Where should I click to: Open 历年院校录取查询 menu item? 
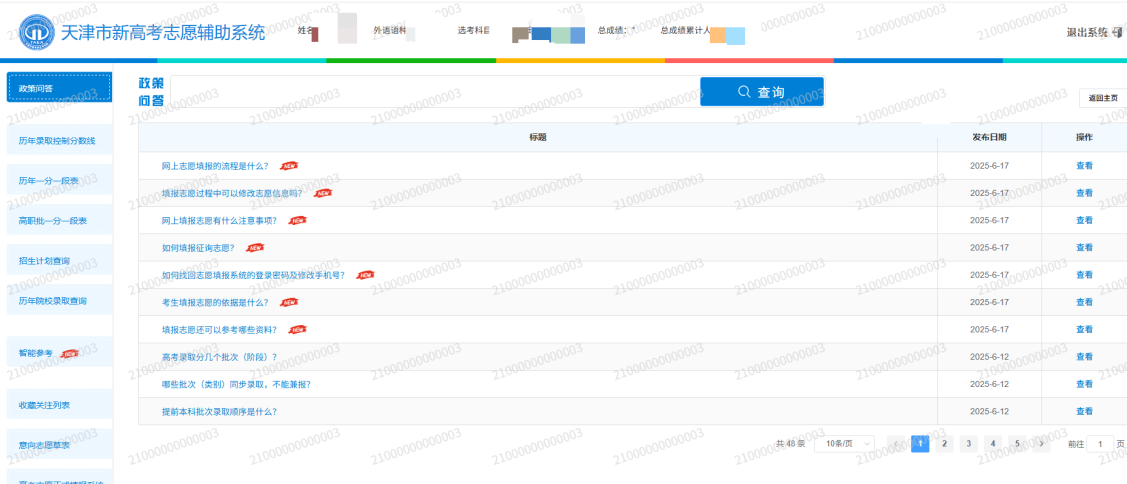pyautogui.click(x=59, y=300)
